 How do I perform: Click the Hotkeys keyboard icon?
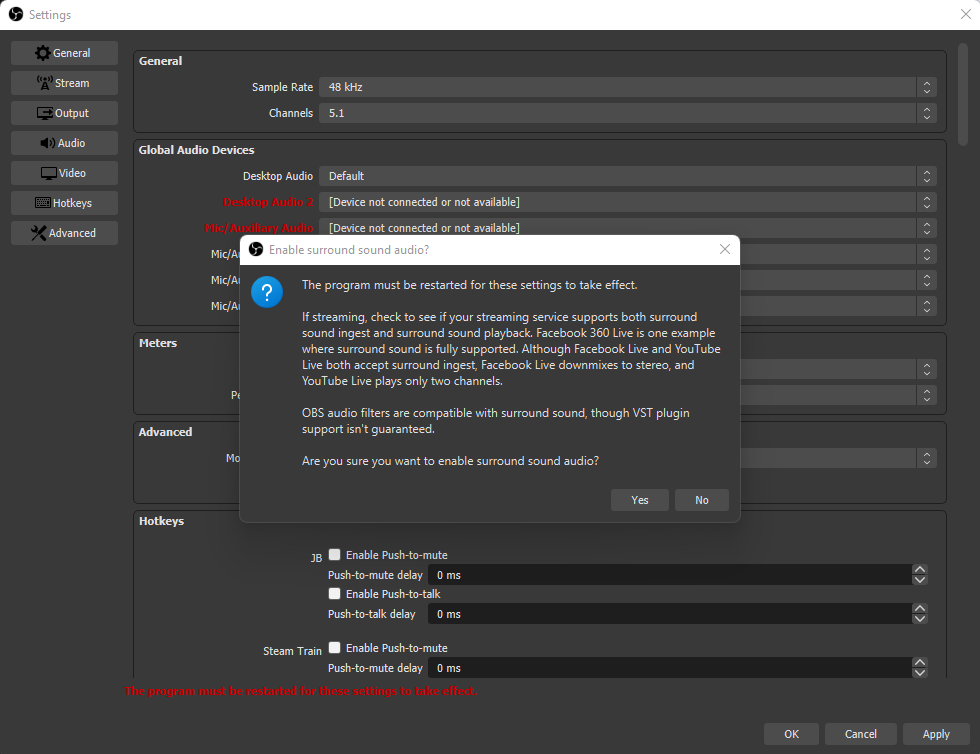coord(42,203)
